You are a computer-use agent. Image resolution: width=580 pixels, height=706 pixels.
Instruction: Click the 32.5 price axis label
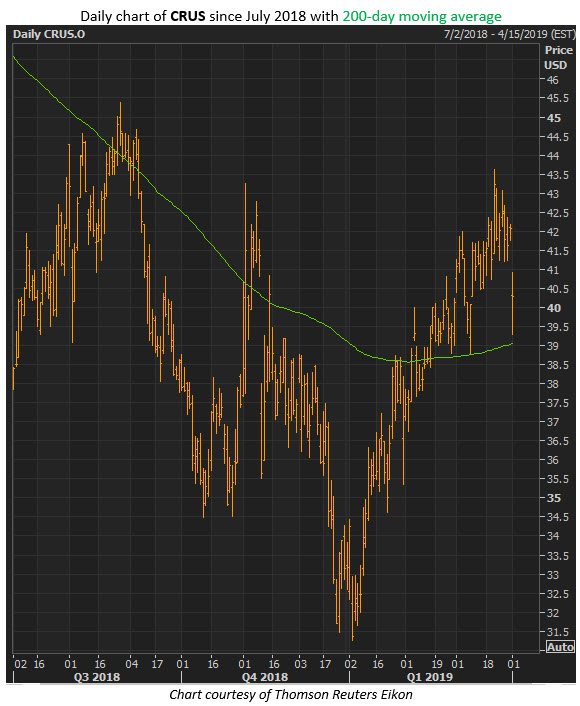click(x=557, y=594)
